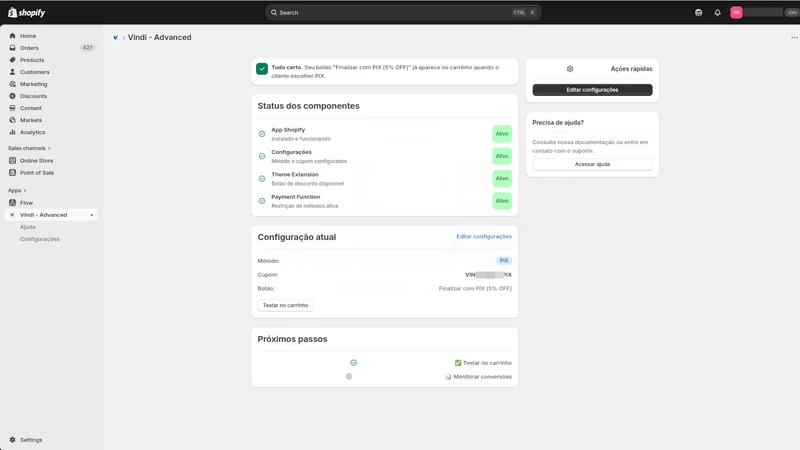Click the dark Editar configurações button
The height and width of the screenshot is (450, 800).
click(592, 90)
